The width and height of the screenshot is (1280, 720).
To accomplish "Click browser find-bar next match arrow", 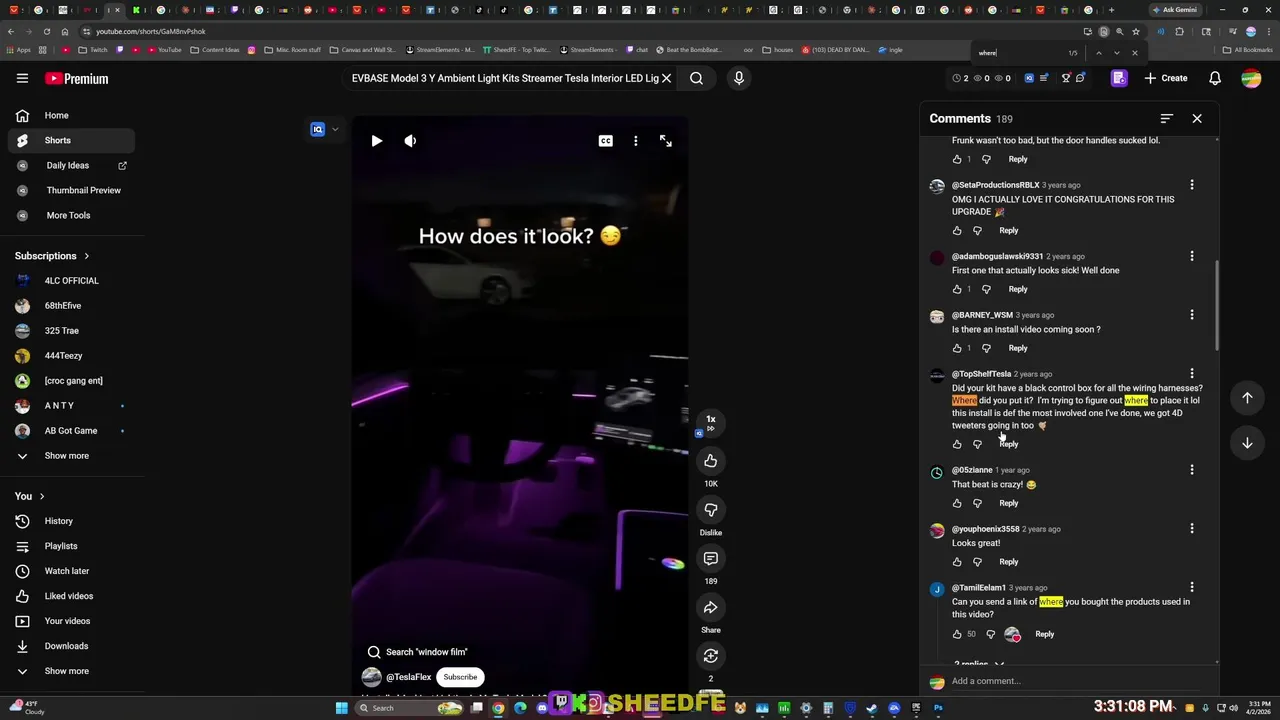I will point(1116,53).
